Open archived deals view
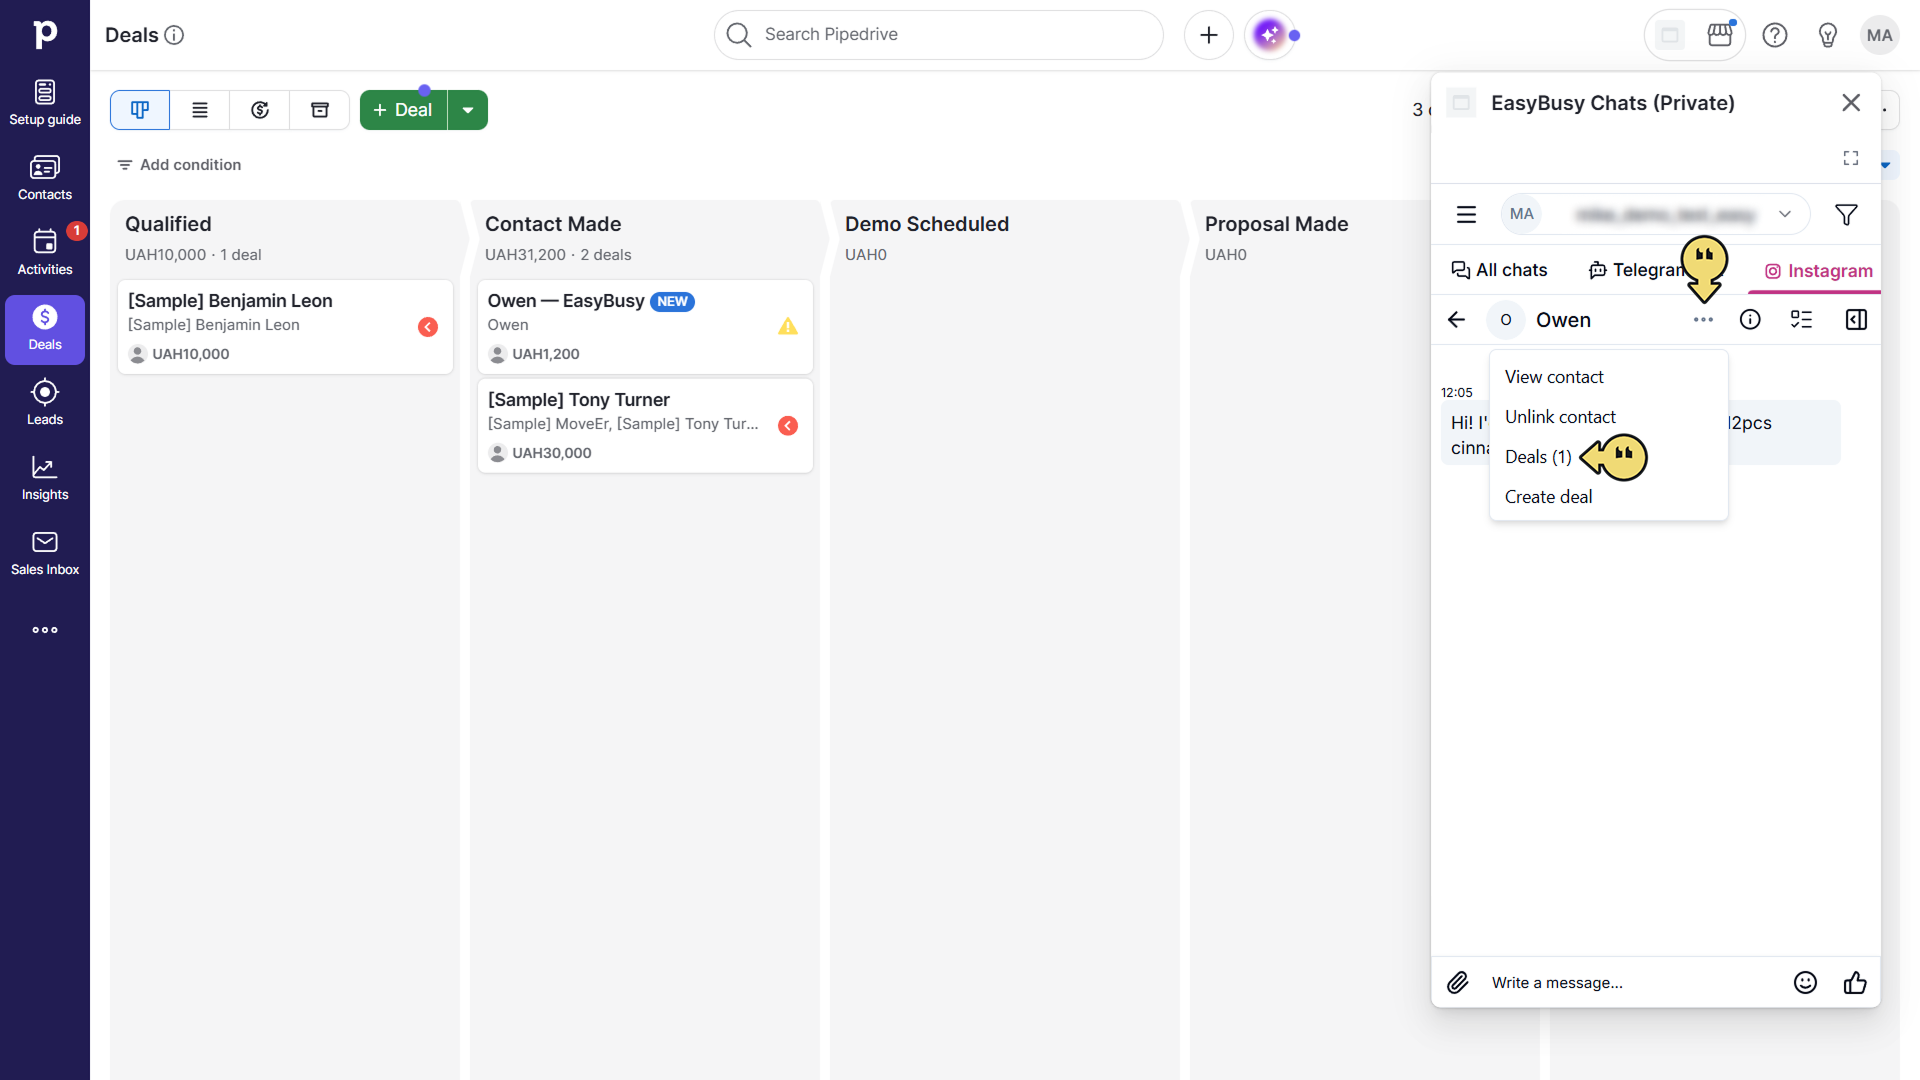 (x=320, y=110)
